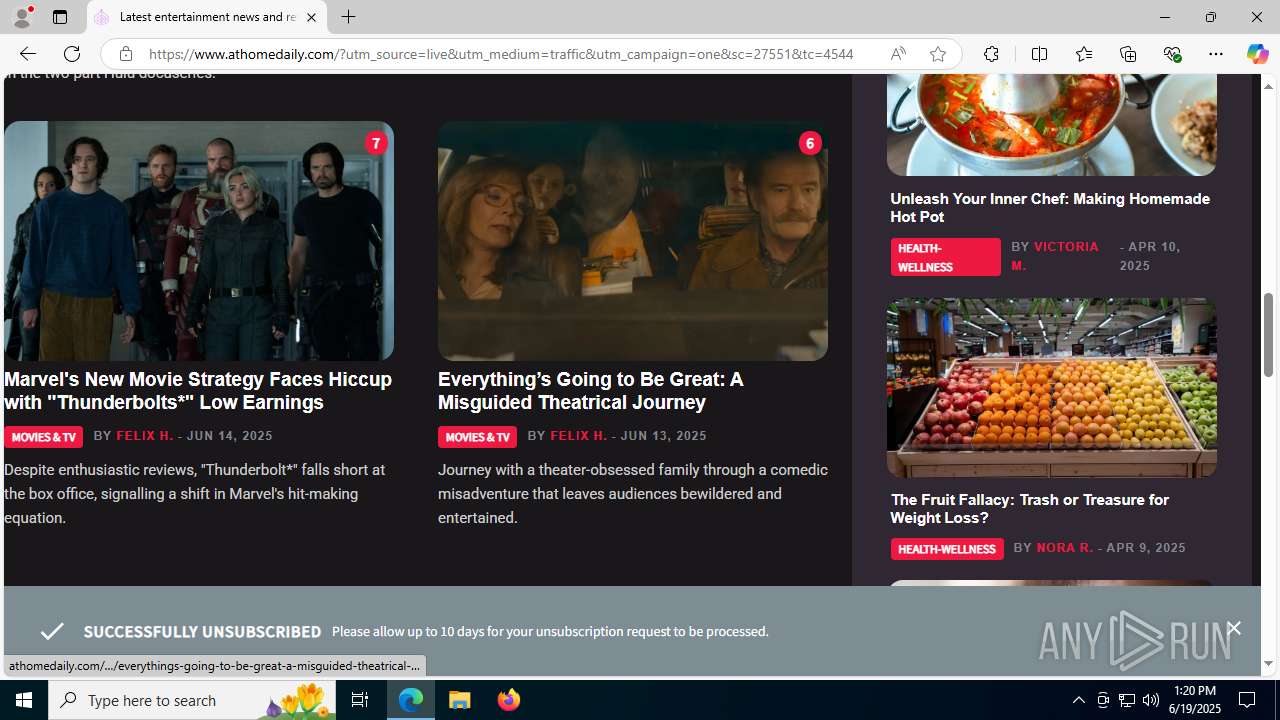Dismiss the unsubscribed notification banner

[x=1234, y=629]
